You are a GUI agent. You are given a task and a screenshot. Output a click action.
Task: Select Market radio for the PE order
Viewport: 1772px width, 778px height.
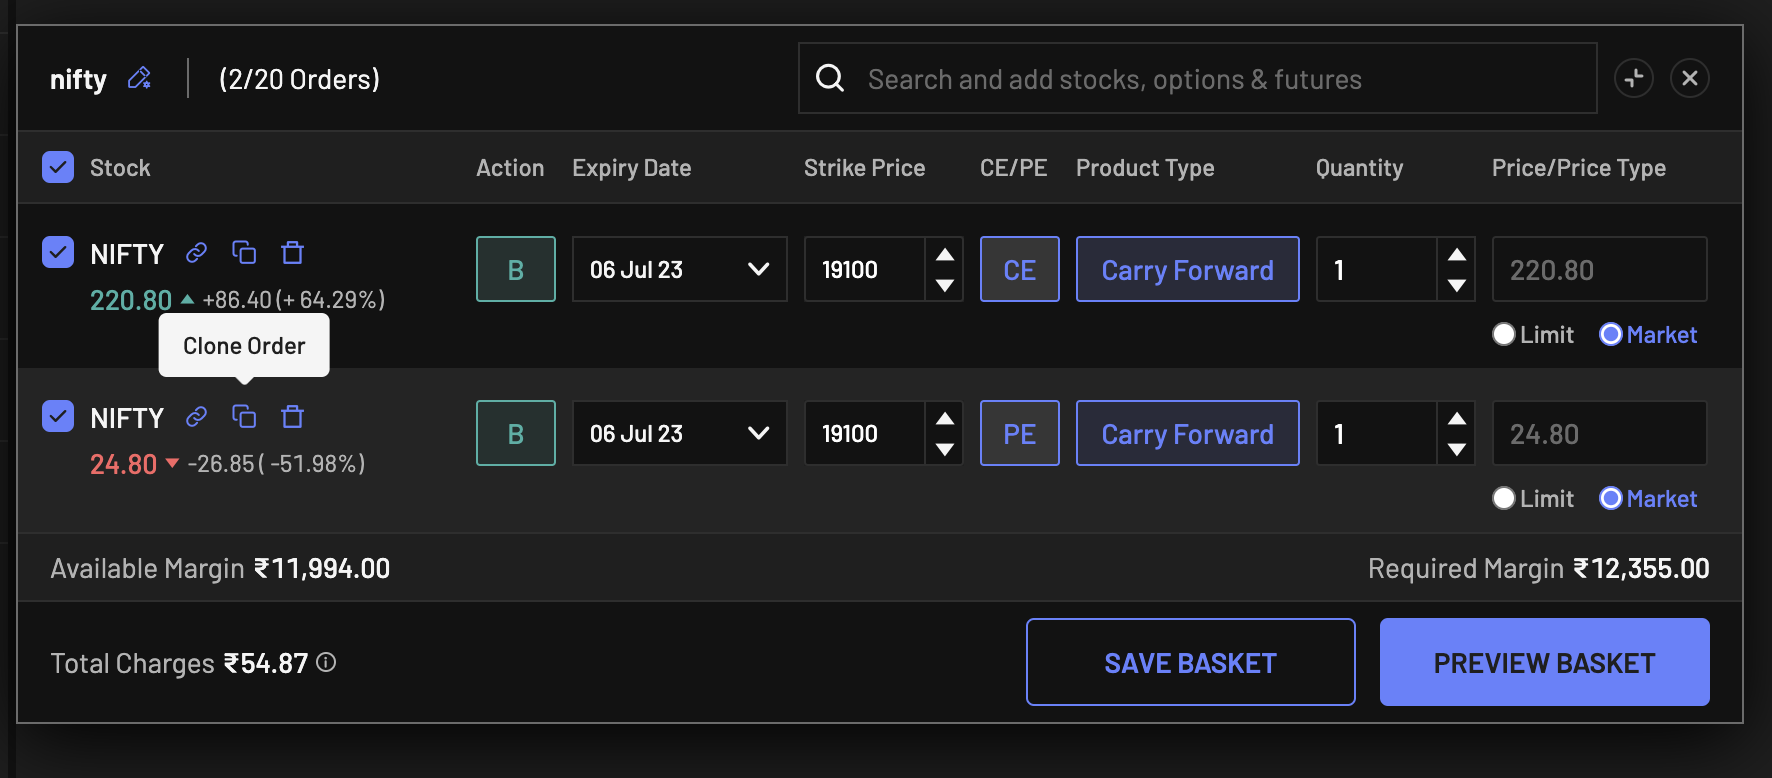pyautogui.click(x=1610, y=498)
